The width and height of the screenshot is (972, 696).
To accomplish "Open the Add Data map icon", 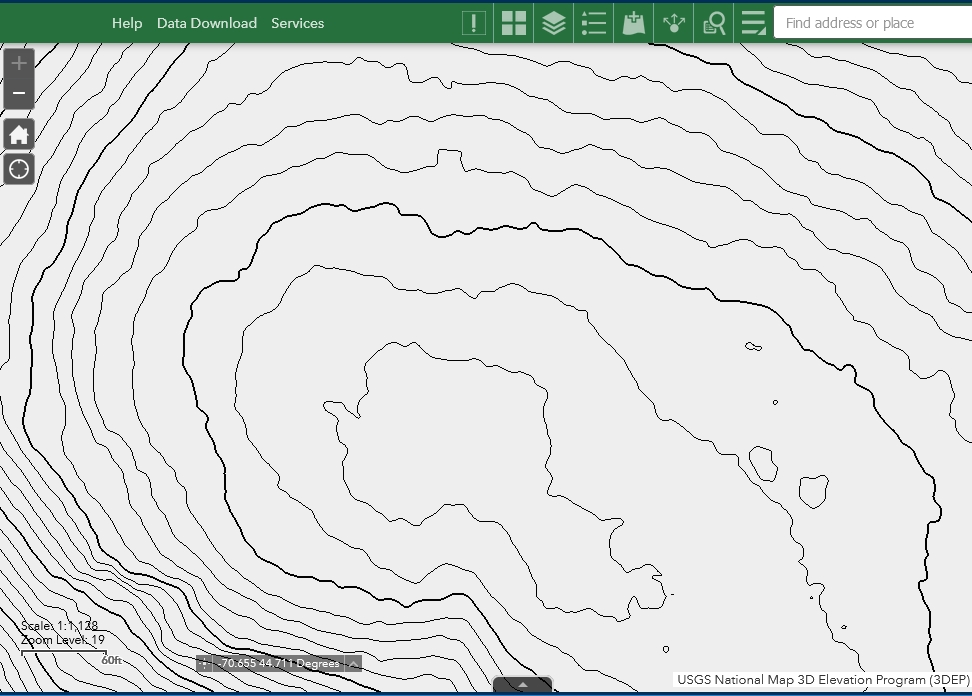I will (x=634, y=23).
